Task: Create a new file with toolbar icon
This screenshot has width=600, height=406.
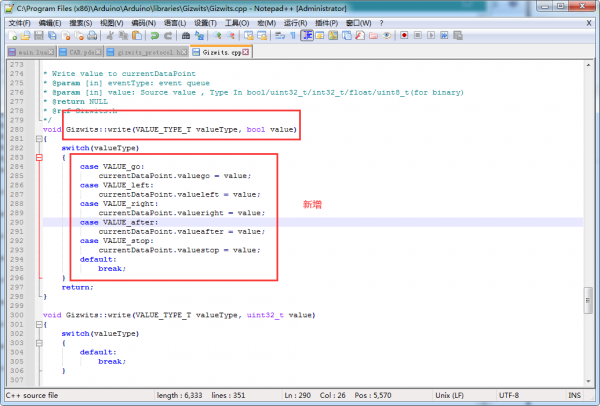Action: pos(13,36)
